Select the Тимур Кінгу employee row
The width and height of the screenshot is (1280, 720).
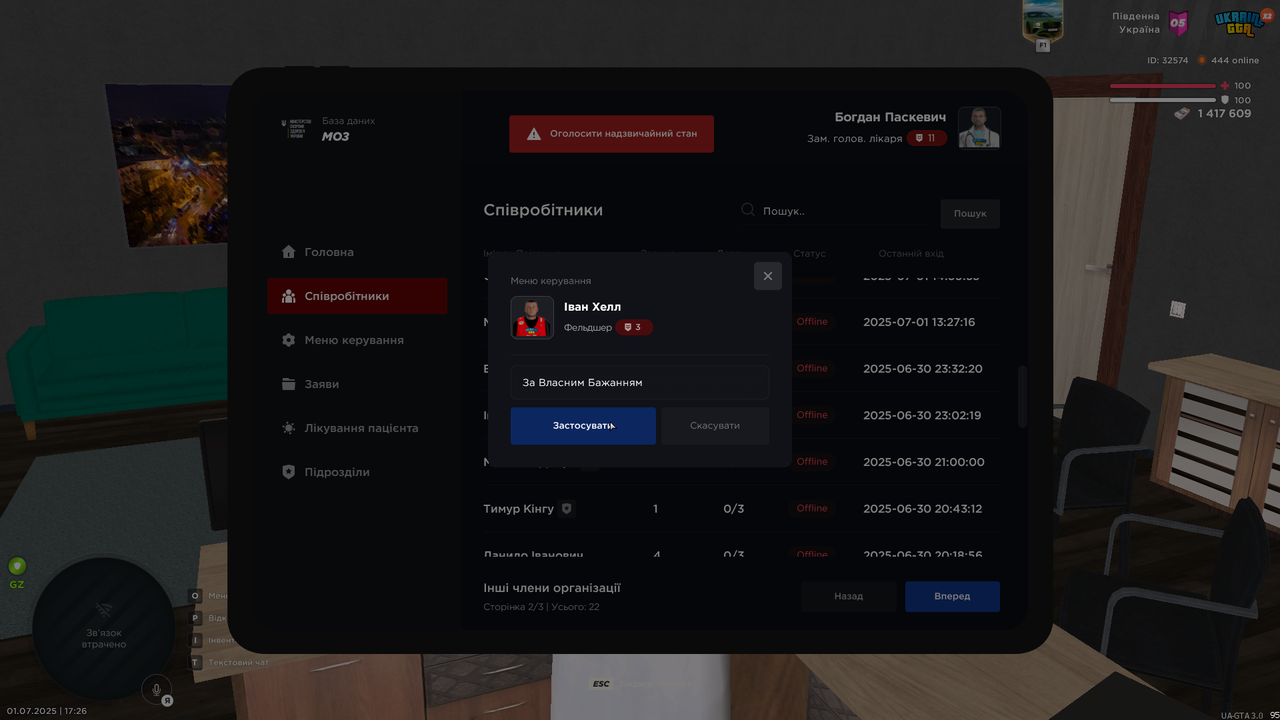tap(741, 509)
